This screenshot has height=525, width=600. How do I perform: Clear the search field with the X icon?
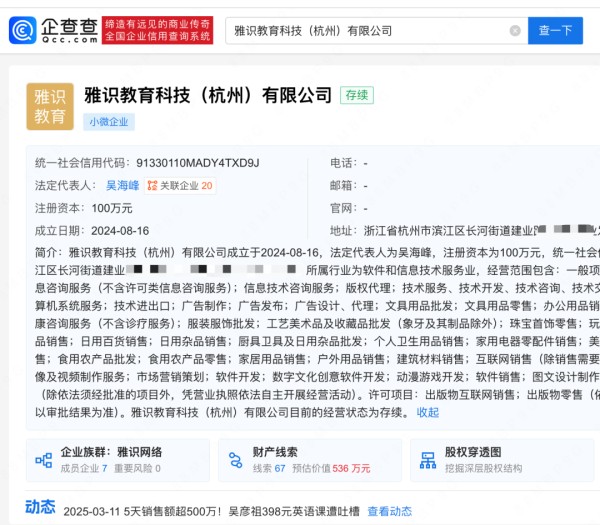[515, 31]
